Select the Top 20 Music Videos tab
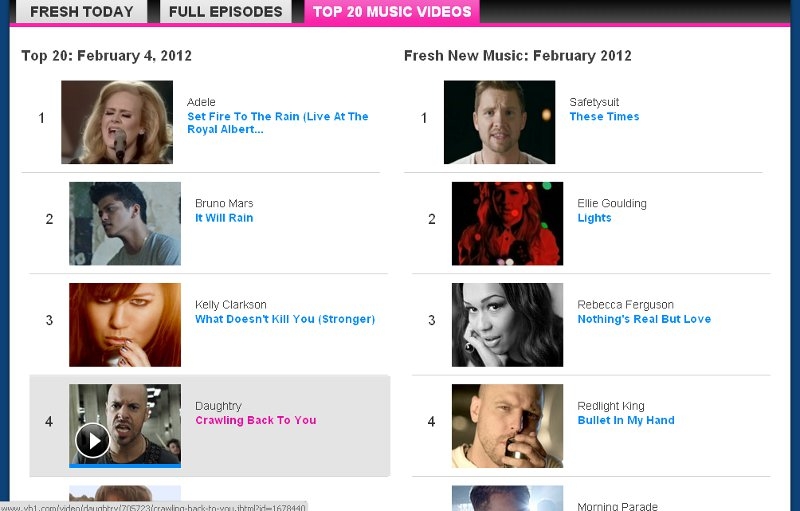Screen dimensions: 800x511 click(392, 11)
